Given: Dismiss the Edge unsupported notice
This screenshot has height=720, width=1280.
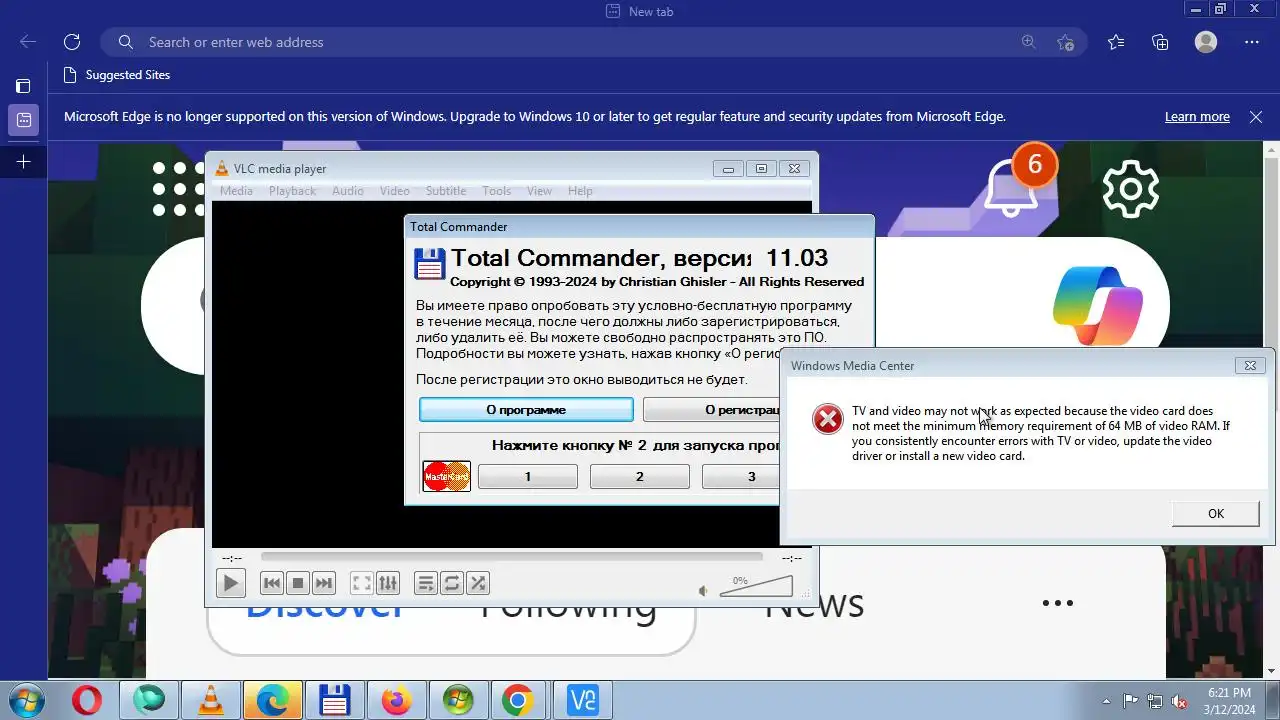Looking at the screenshot, I should pos(1256,117).
